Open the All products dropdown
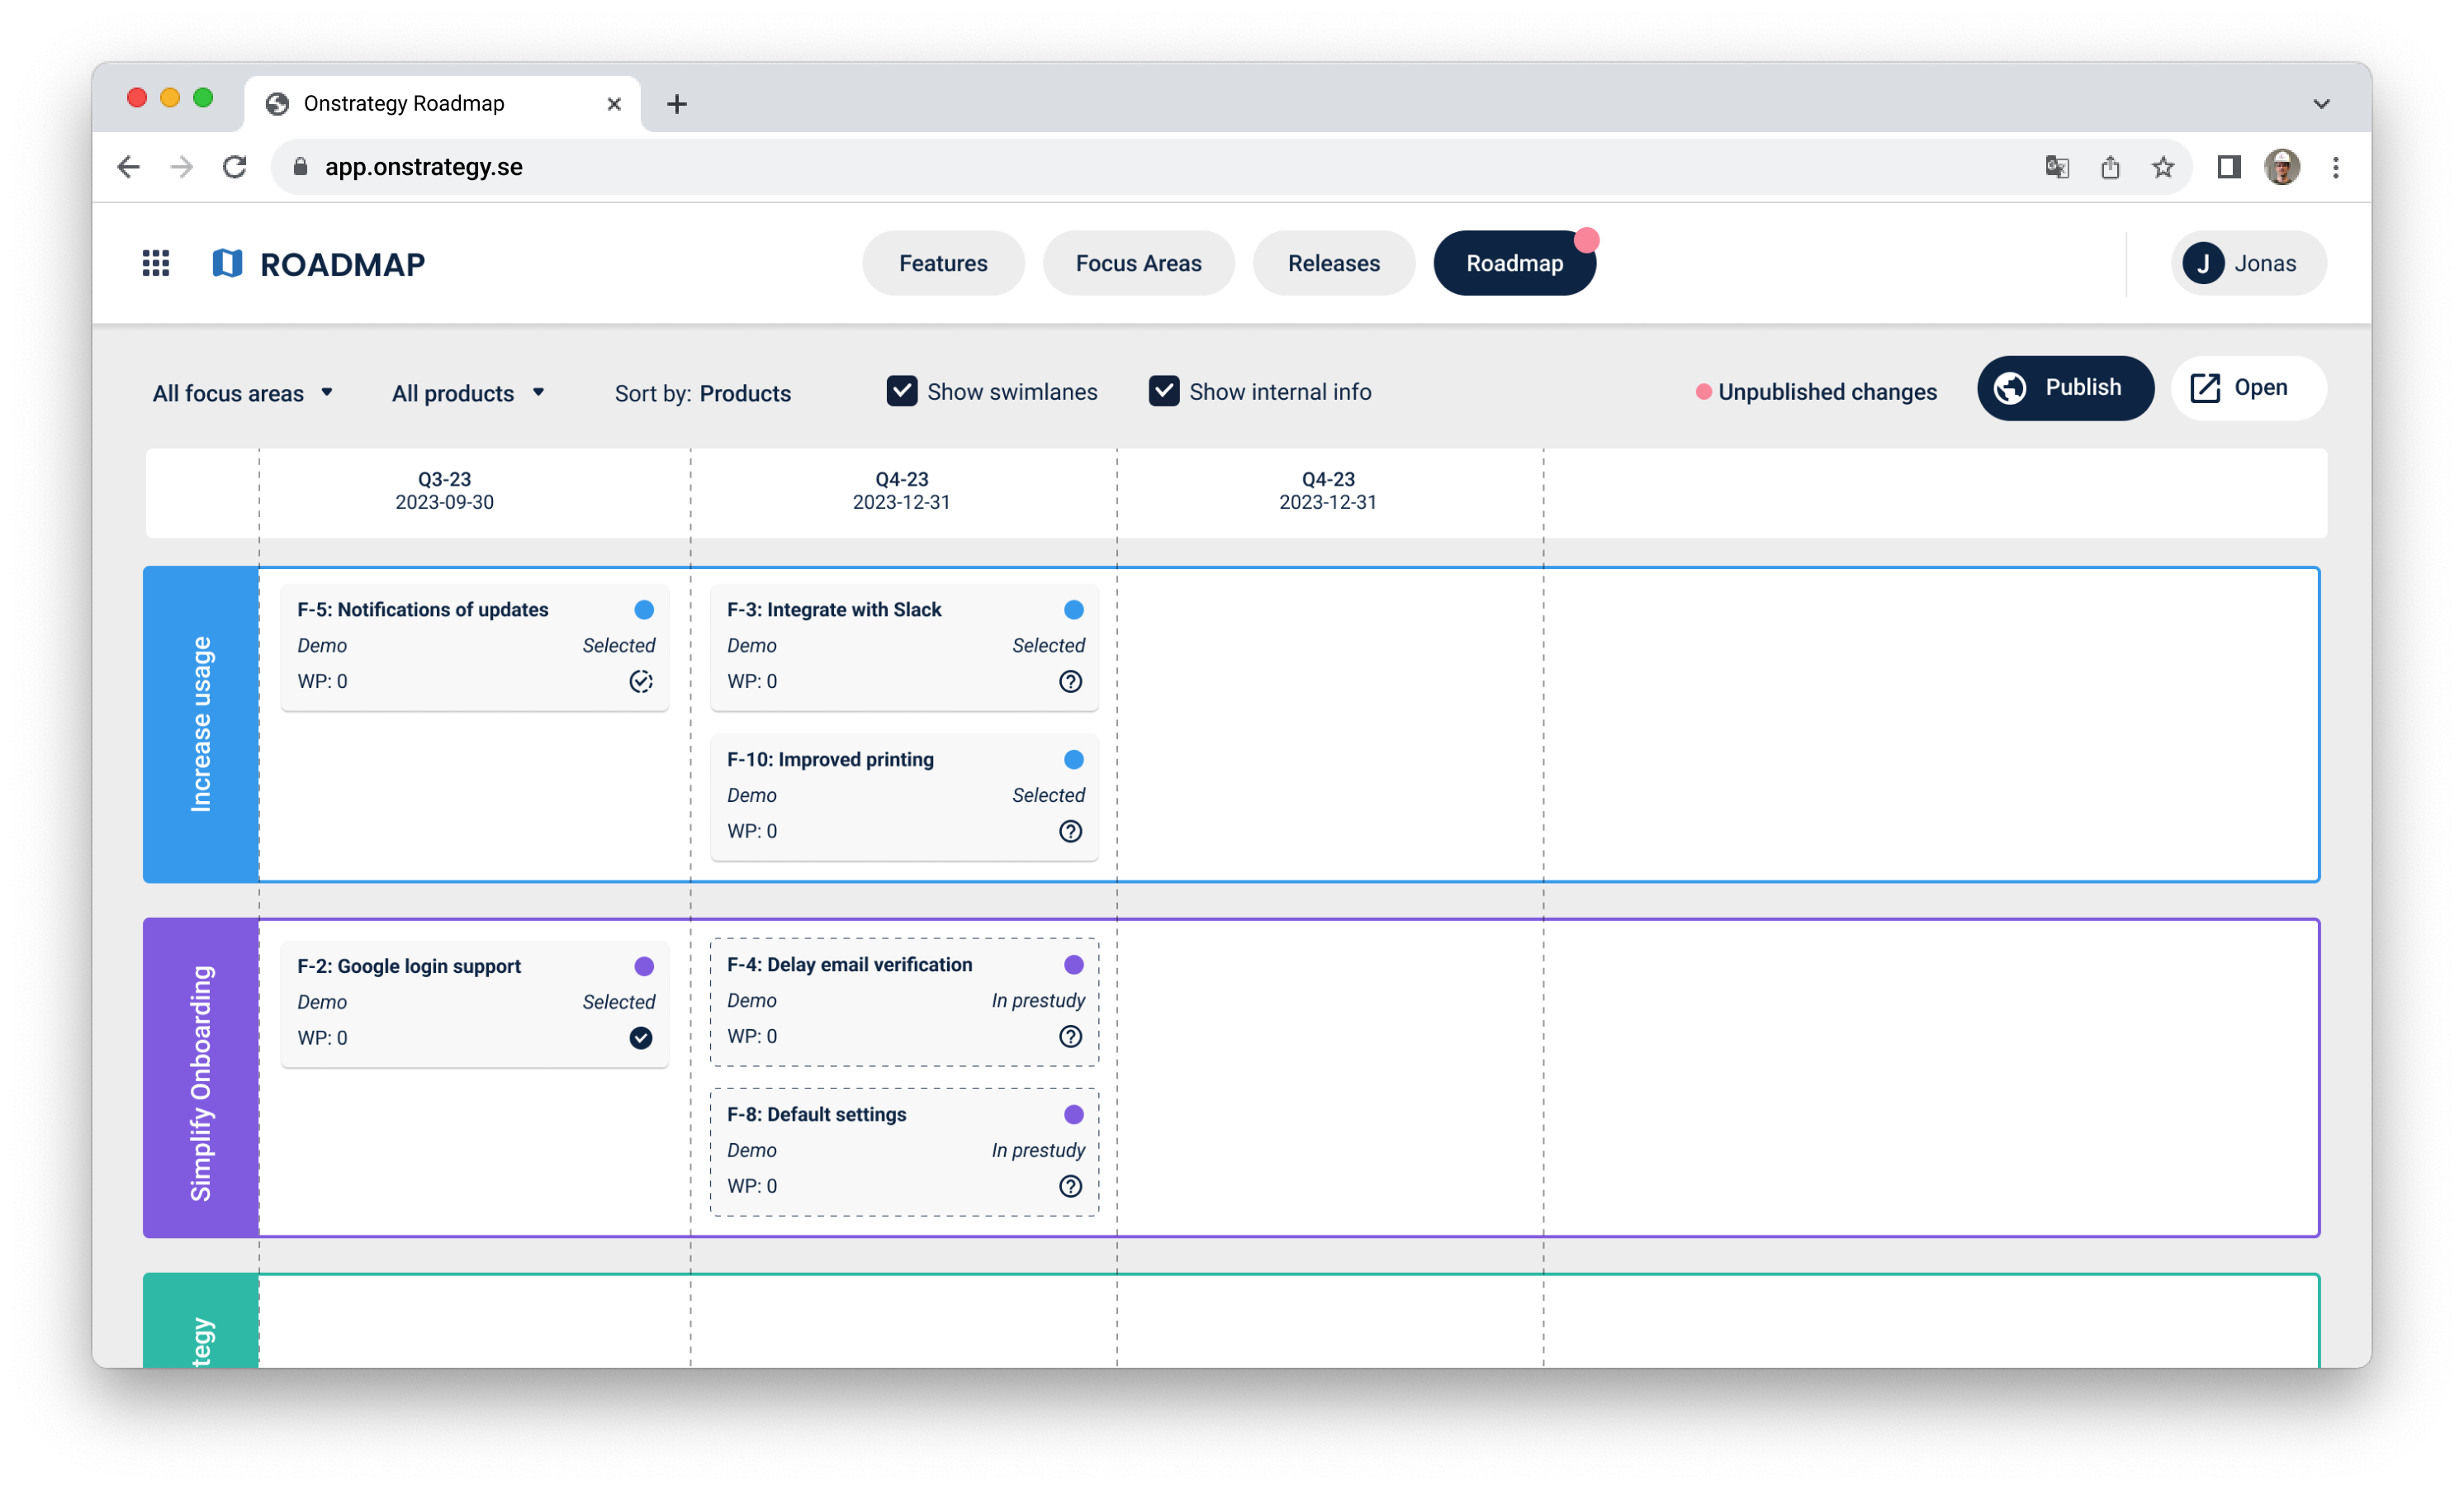 pos(468,393)
